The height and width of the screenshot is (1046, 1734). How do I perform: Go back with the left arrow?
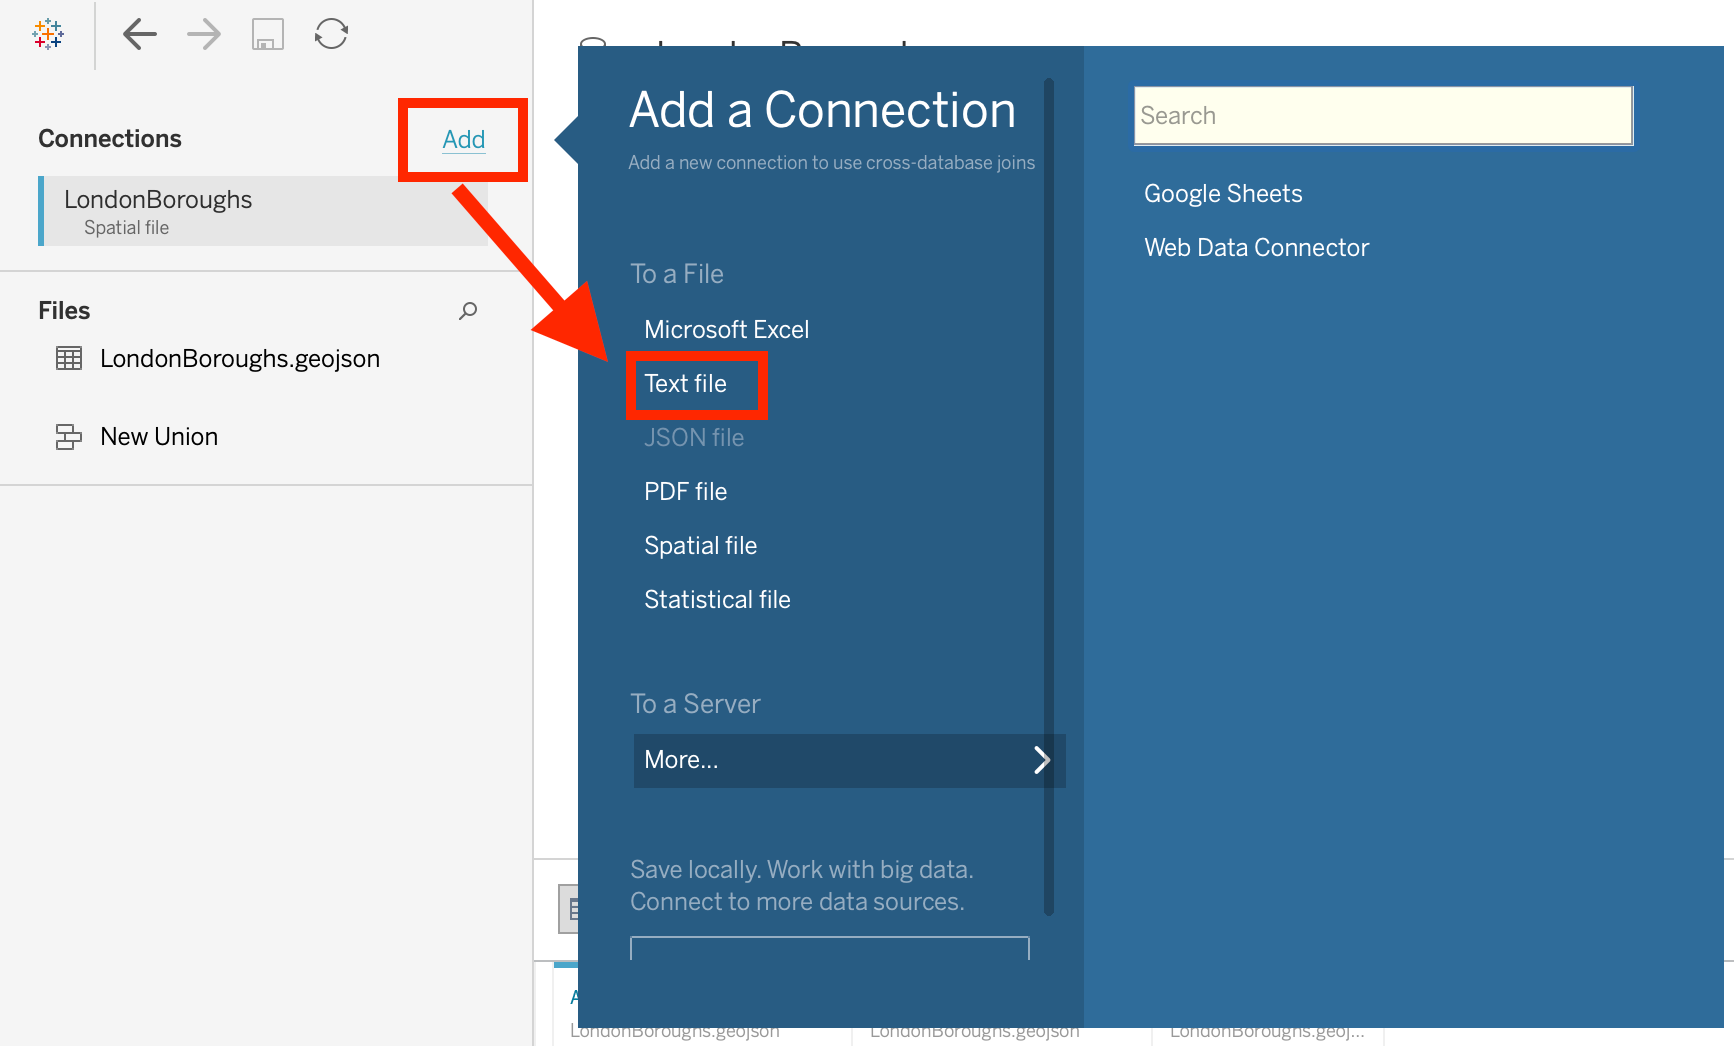pyautogui.click(x=140, y=34)
